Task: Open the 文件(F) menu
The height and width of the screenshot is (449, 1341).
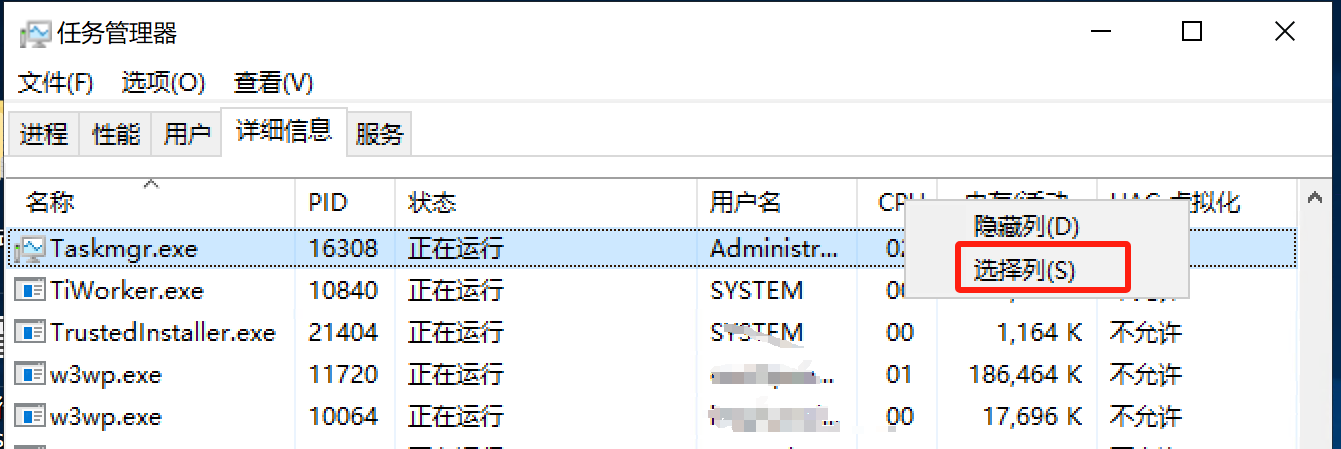Action: tap(56, 82)
